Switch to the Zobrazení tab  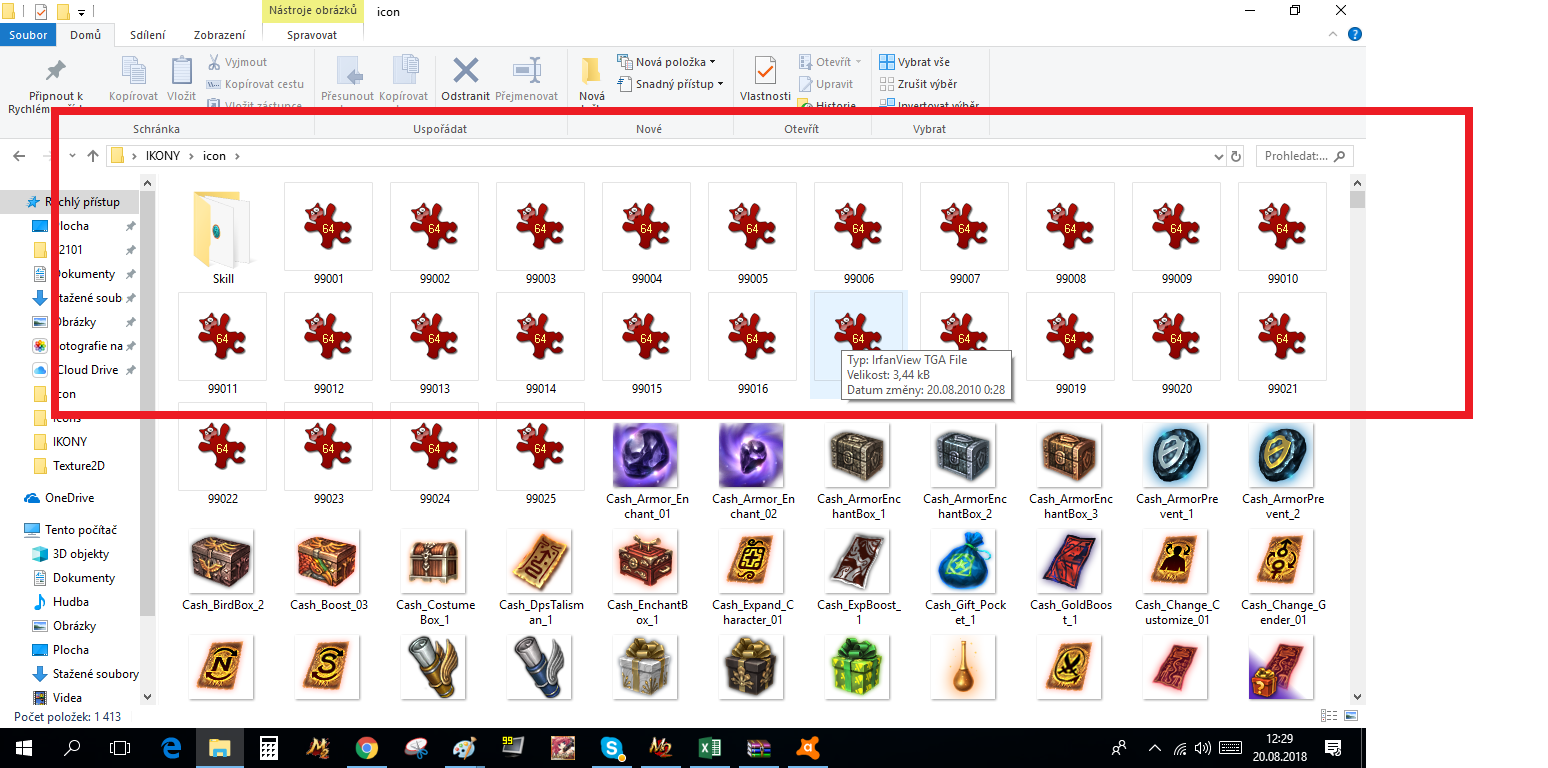point(219,35)
